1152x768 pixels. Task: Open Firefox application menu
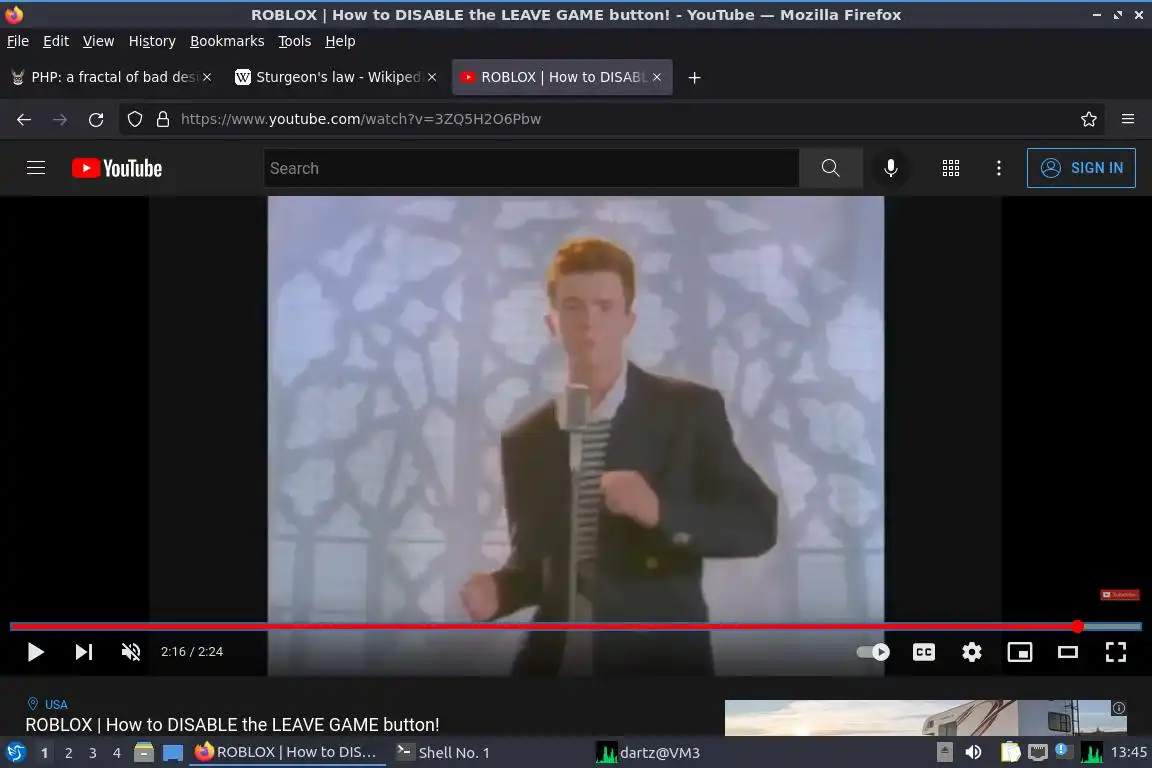click(1128, 119)
